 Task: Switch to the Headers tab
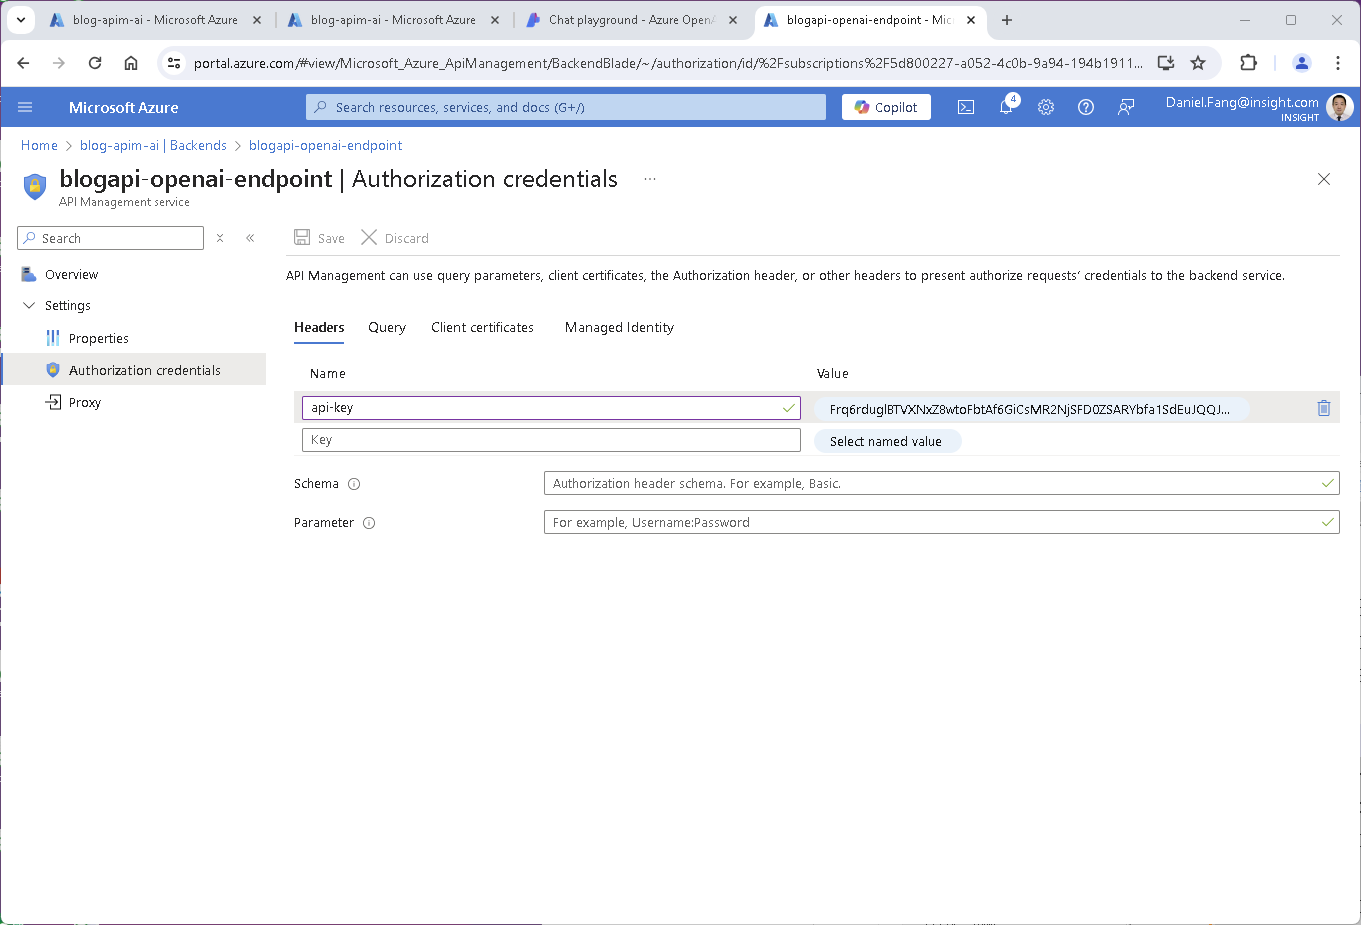319,328
